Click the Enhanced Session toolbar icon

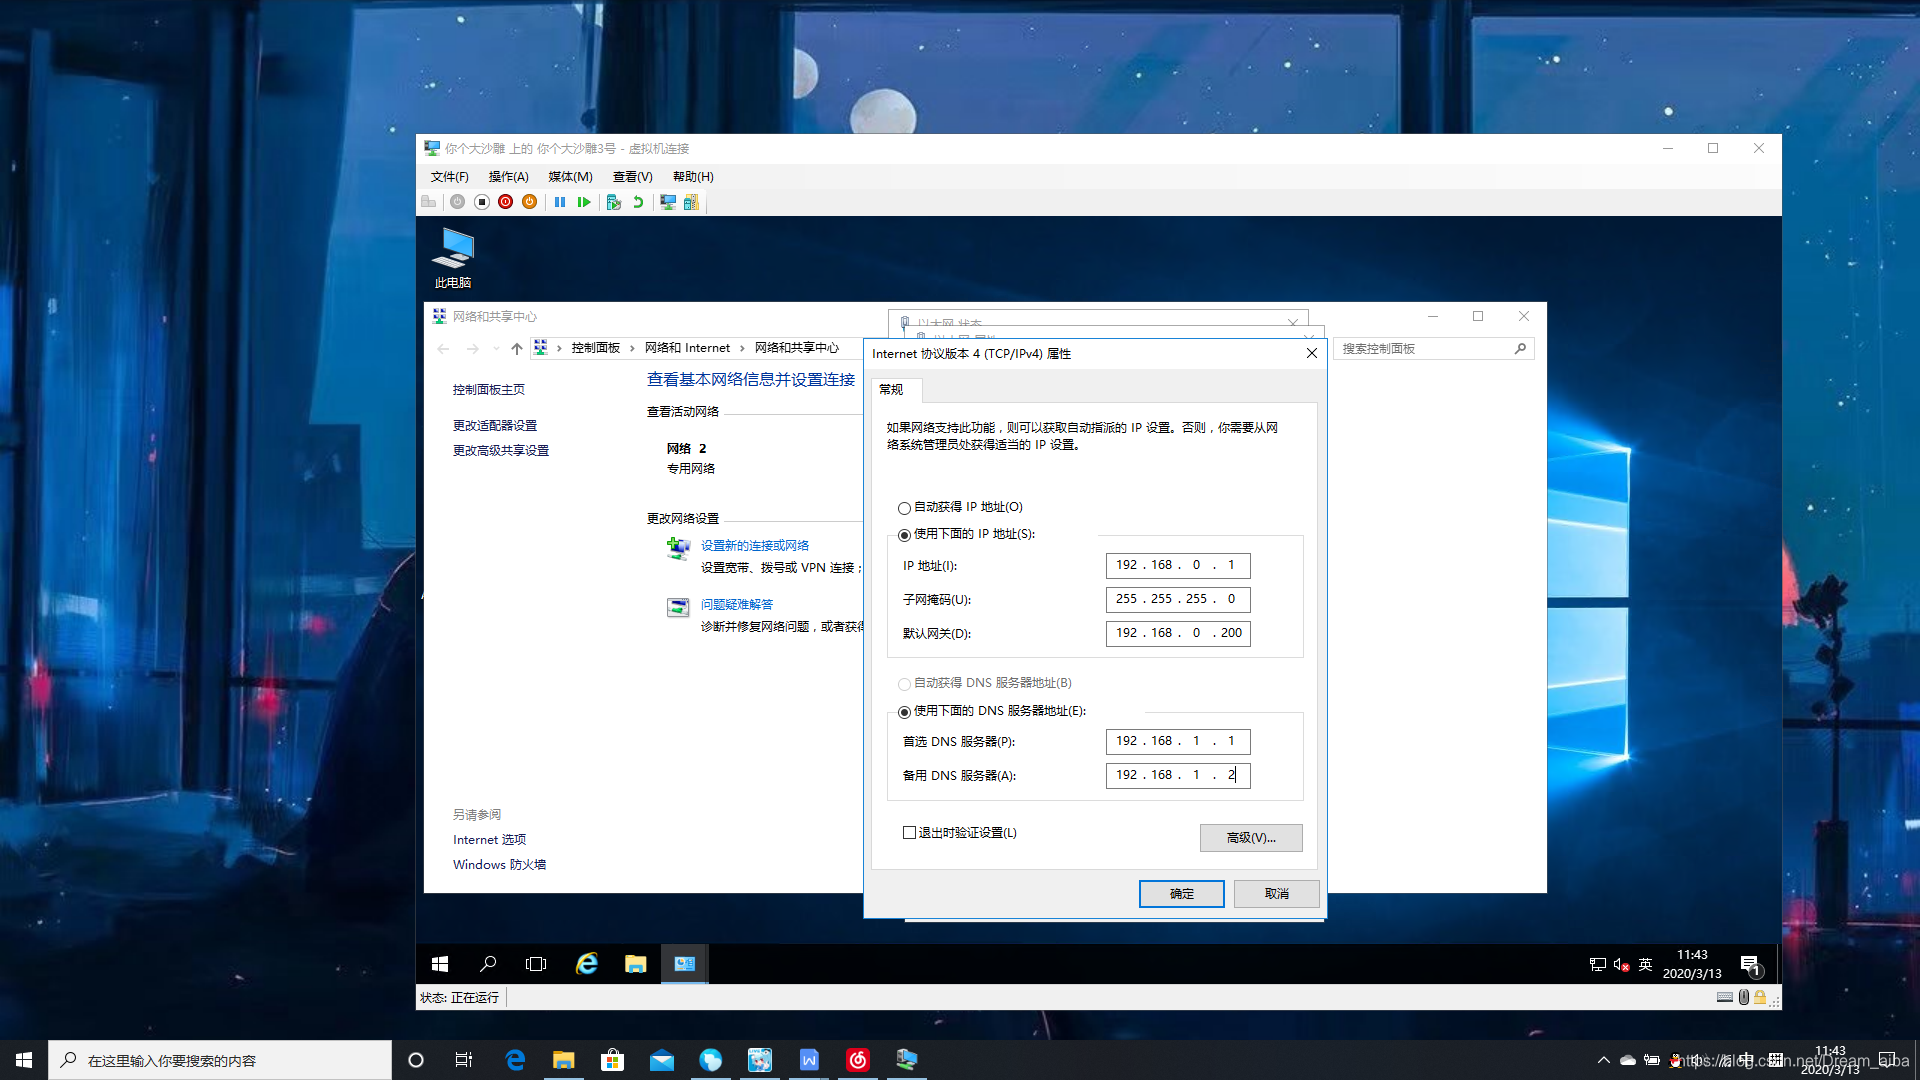tap(668, 202)
